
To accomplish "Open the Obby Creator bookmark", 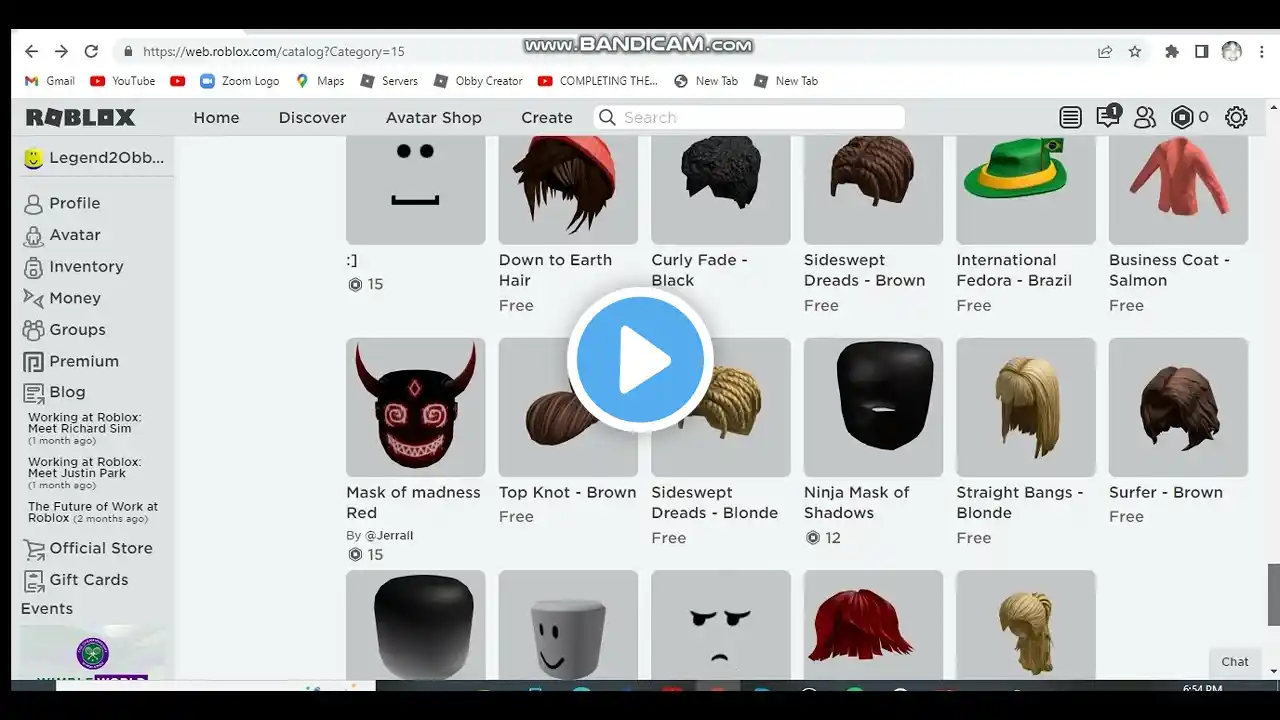I will 478,81.
